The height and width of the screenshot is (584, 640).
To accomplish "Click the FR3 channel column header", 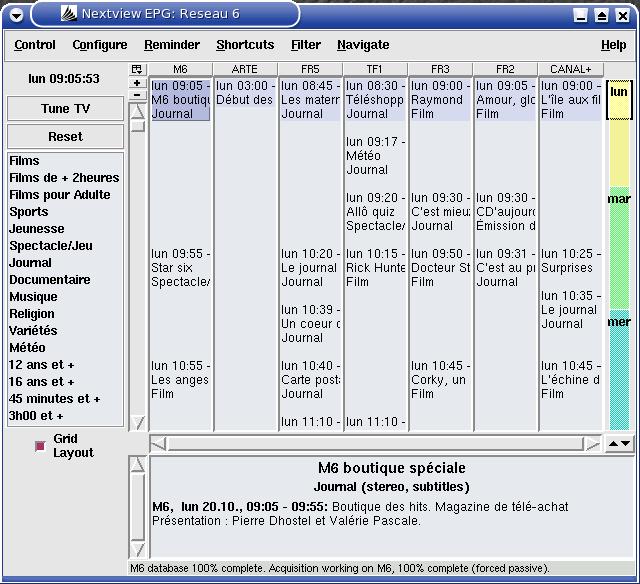I will (440, 69).
